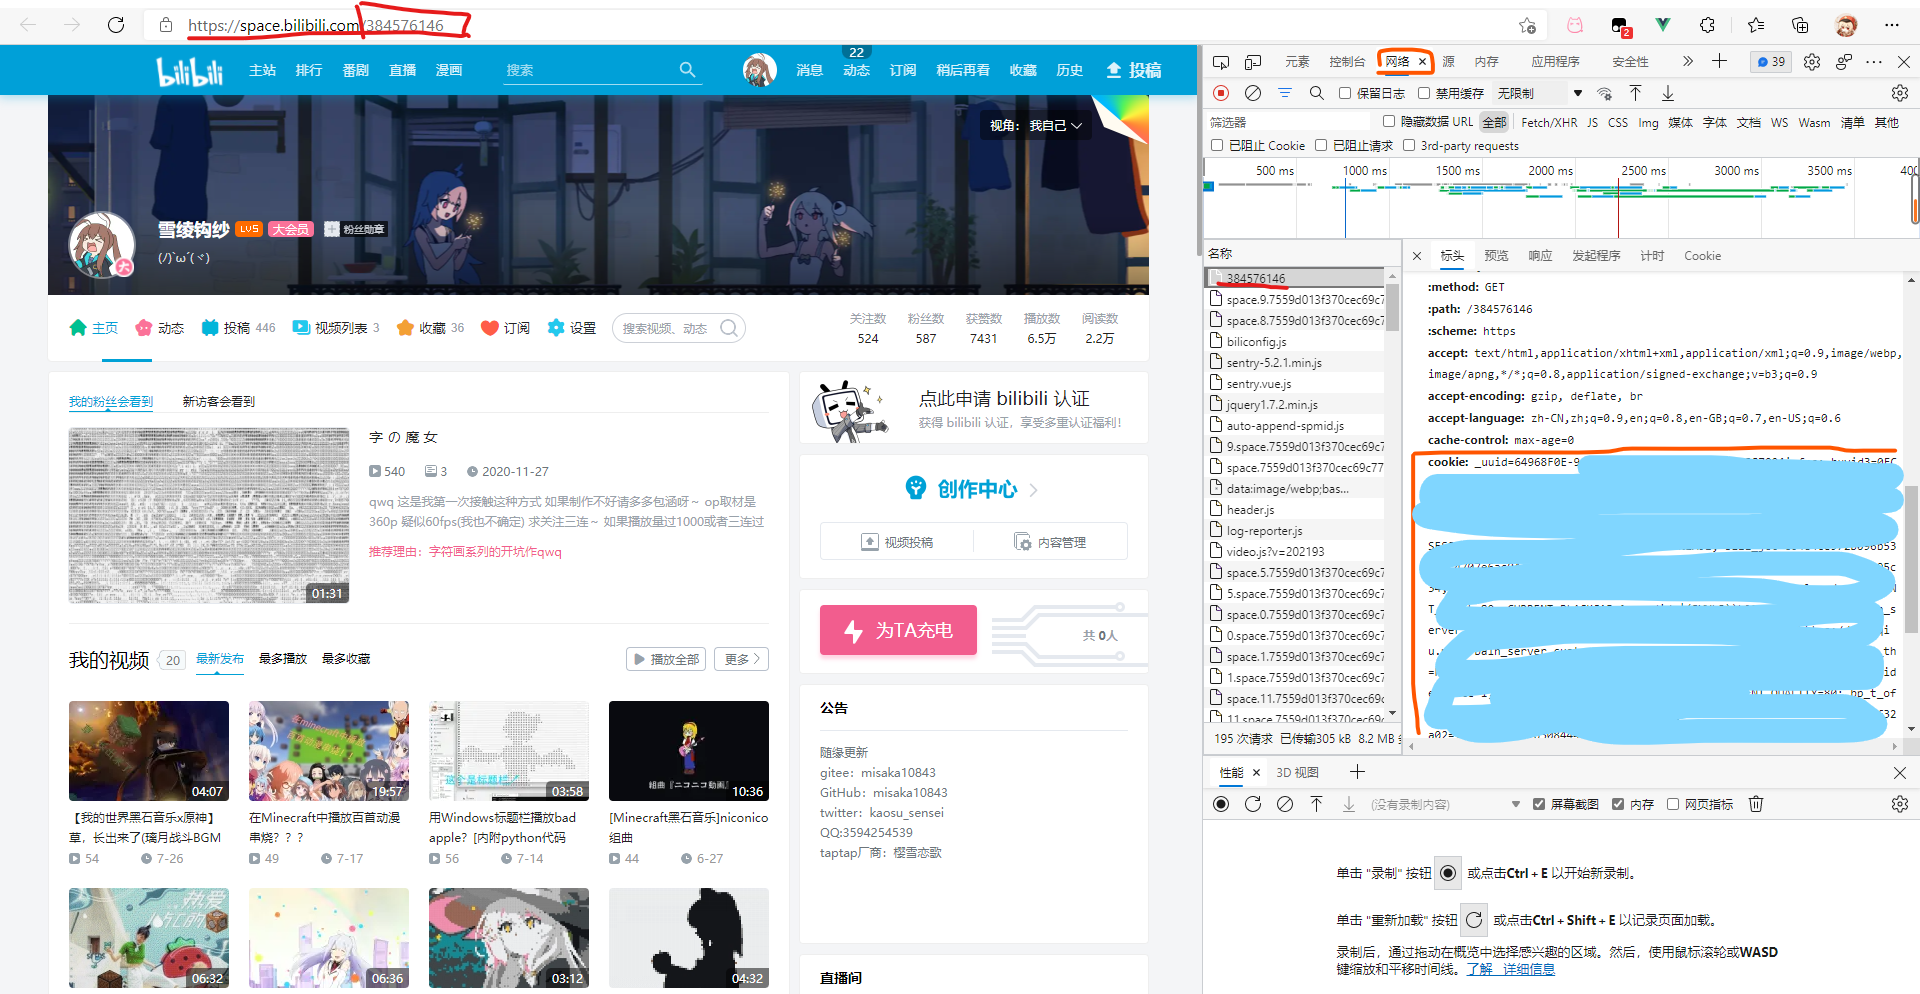Open DevTools settings gear in top bar
Screen dimensions: 1920x994
[x=1812, y=62]
